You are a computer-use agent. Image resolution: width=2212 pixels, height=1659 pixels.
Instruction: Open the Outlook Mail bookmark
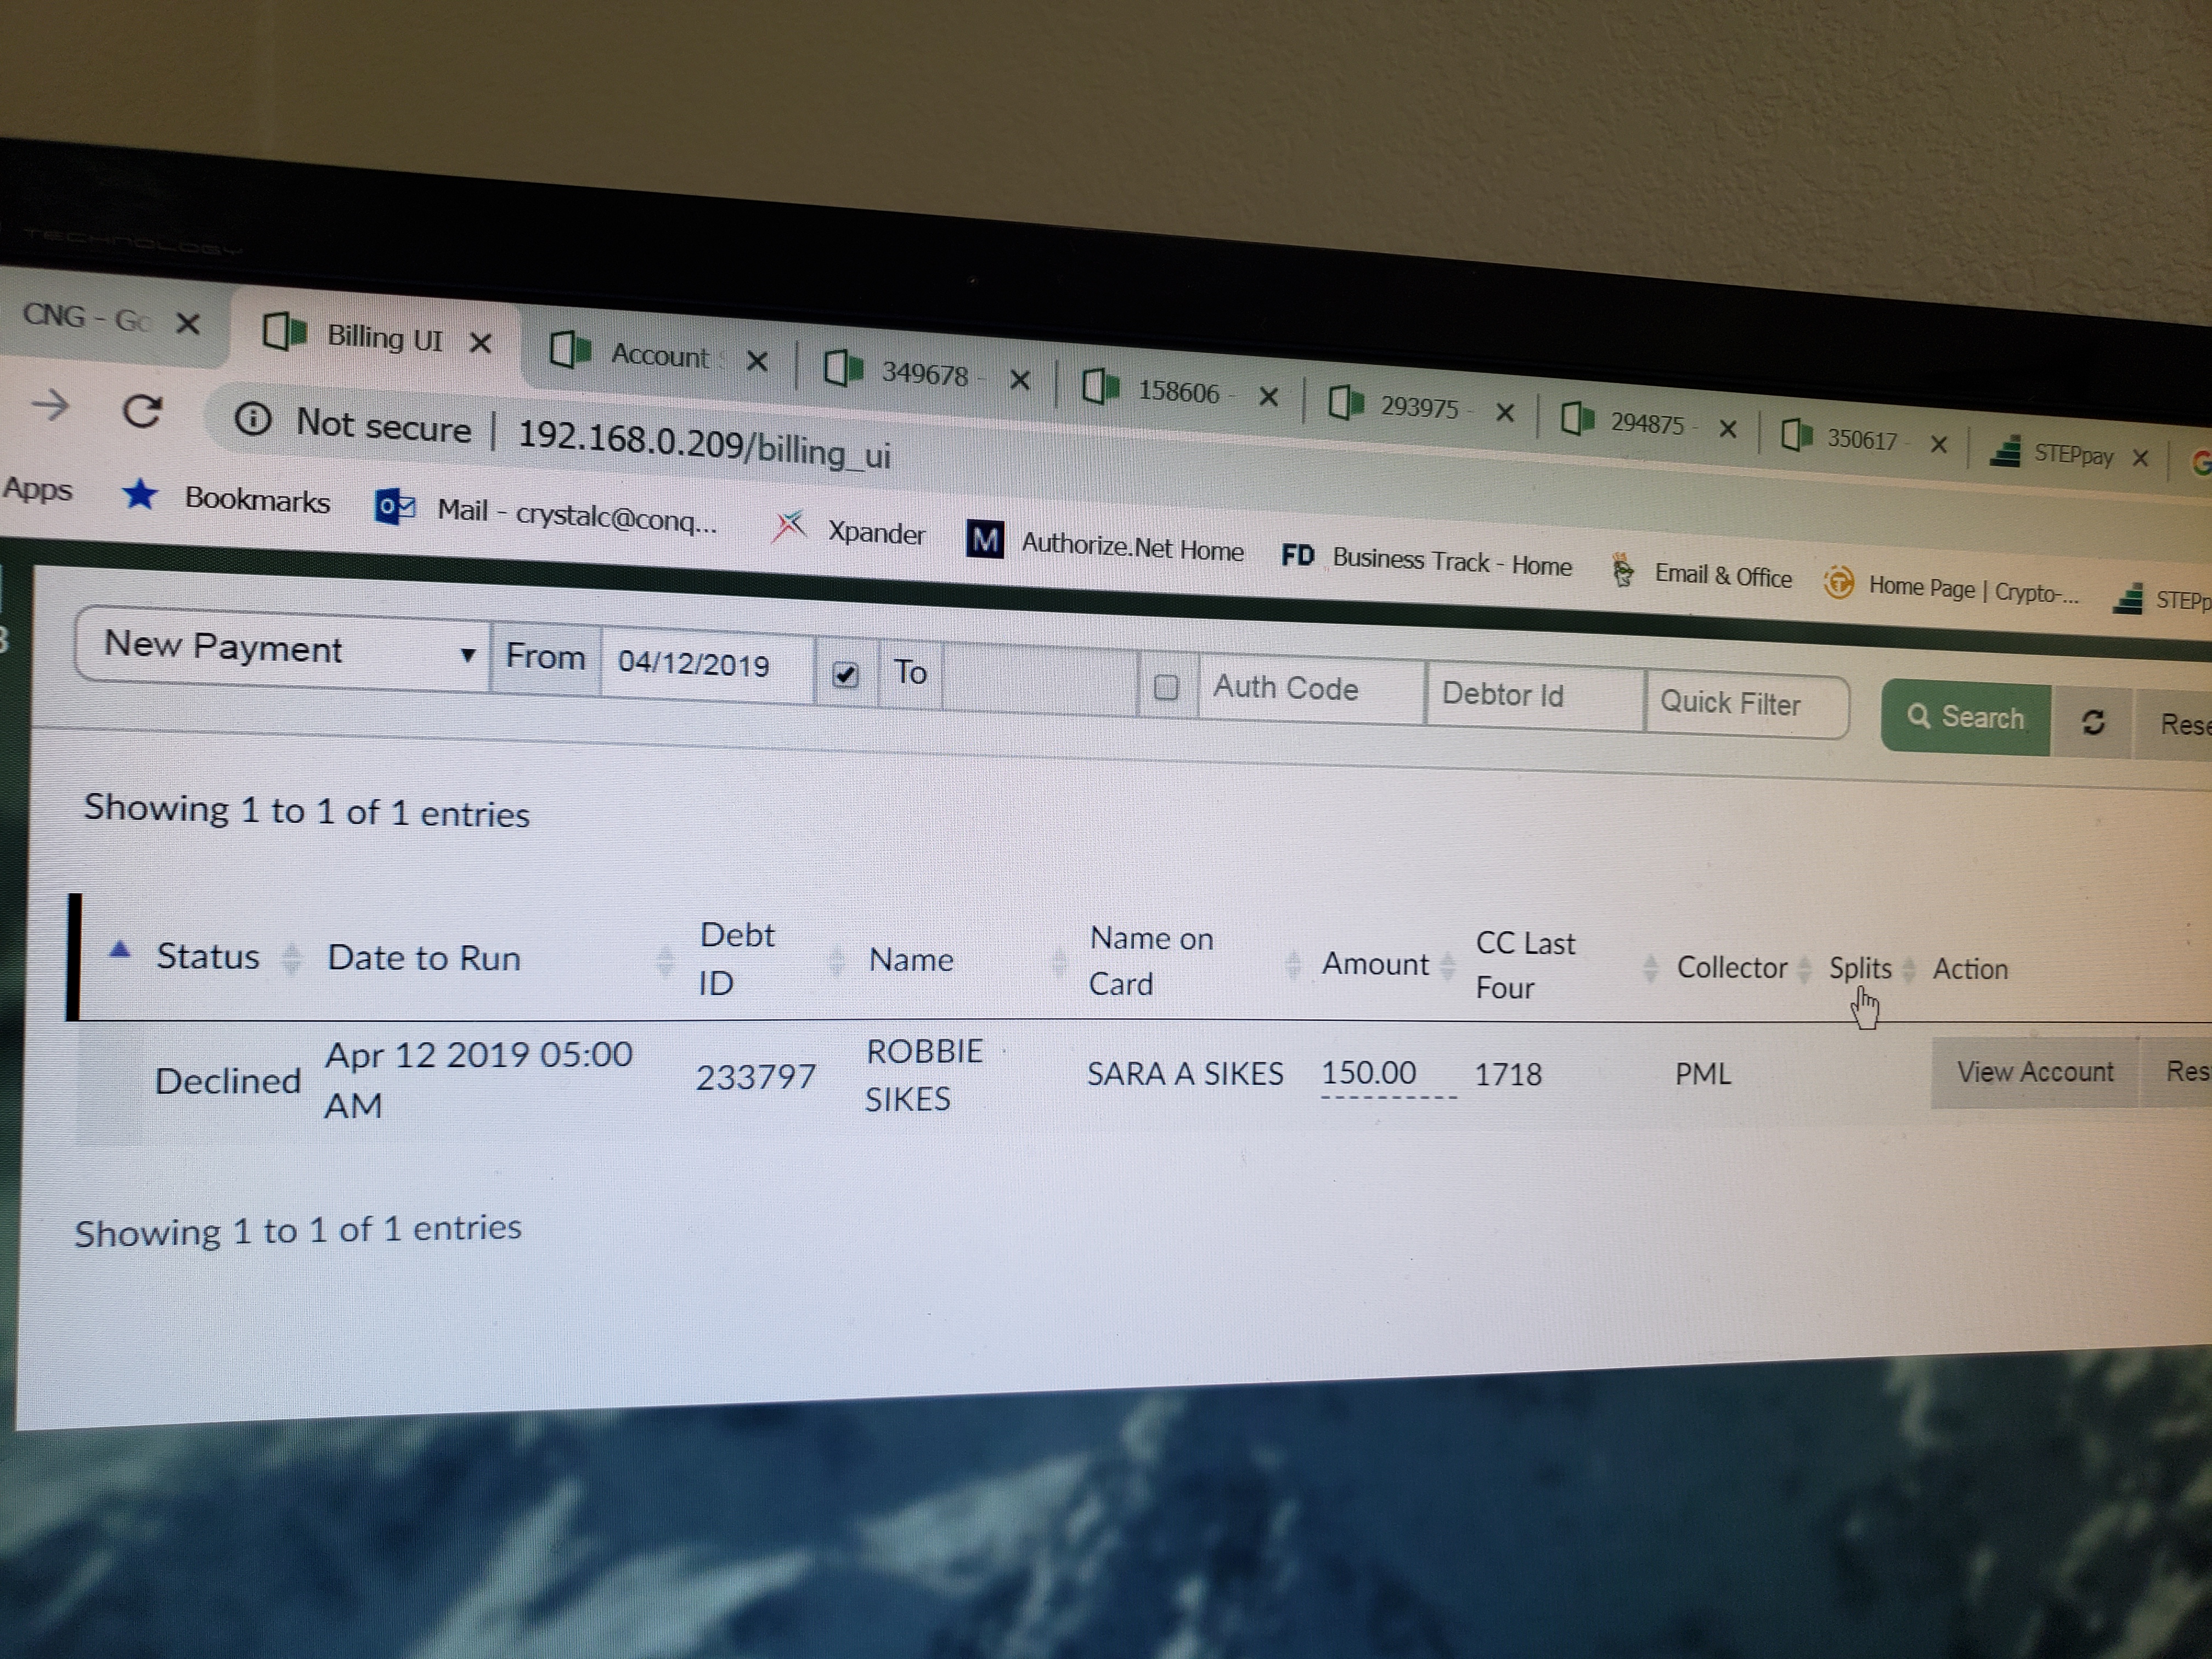pyautogui.click(x=546, y=513)
